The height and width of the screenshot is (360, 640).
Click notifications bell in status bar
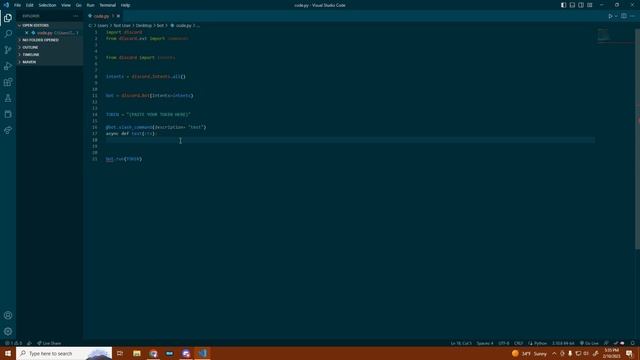[x=633, y=343]
